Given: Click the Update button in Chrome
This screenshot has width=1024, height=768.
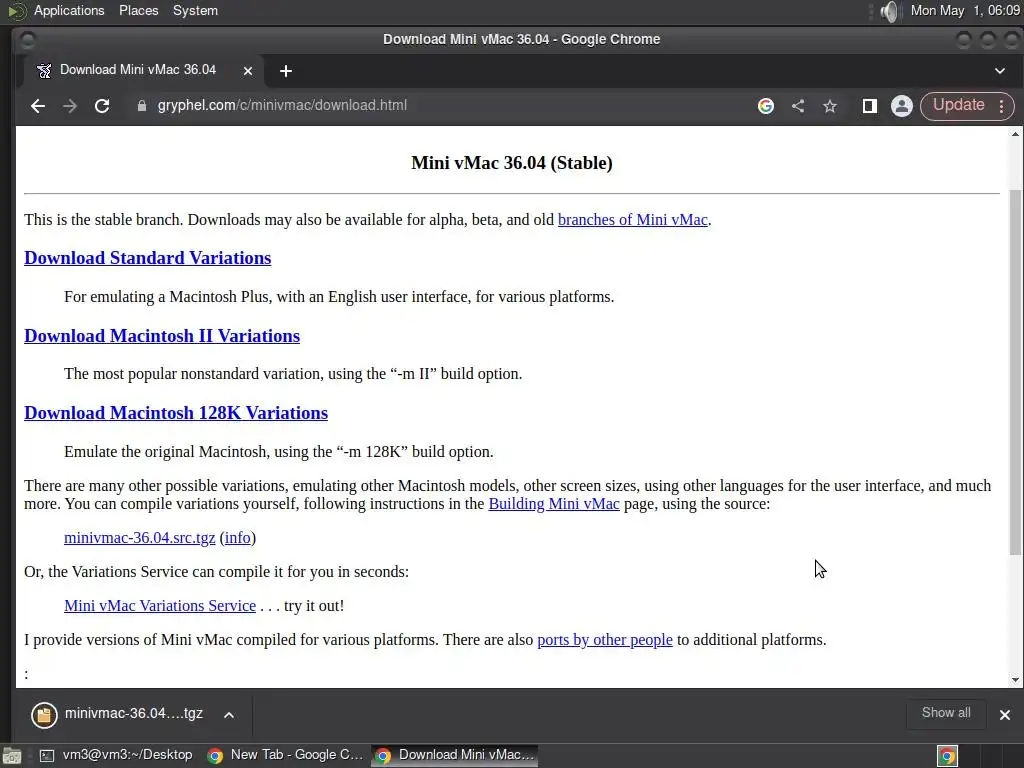Looking at the screenshot, I should coord(958,105).
